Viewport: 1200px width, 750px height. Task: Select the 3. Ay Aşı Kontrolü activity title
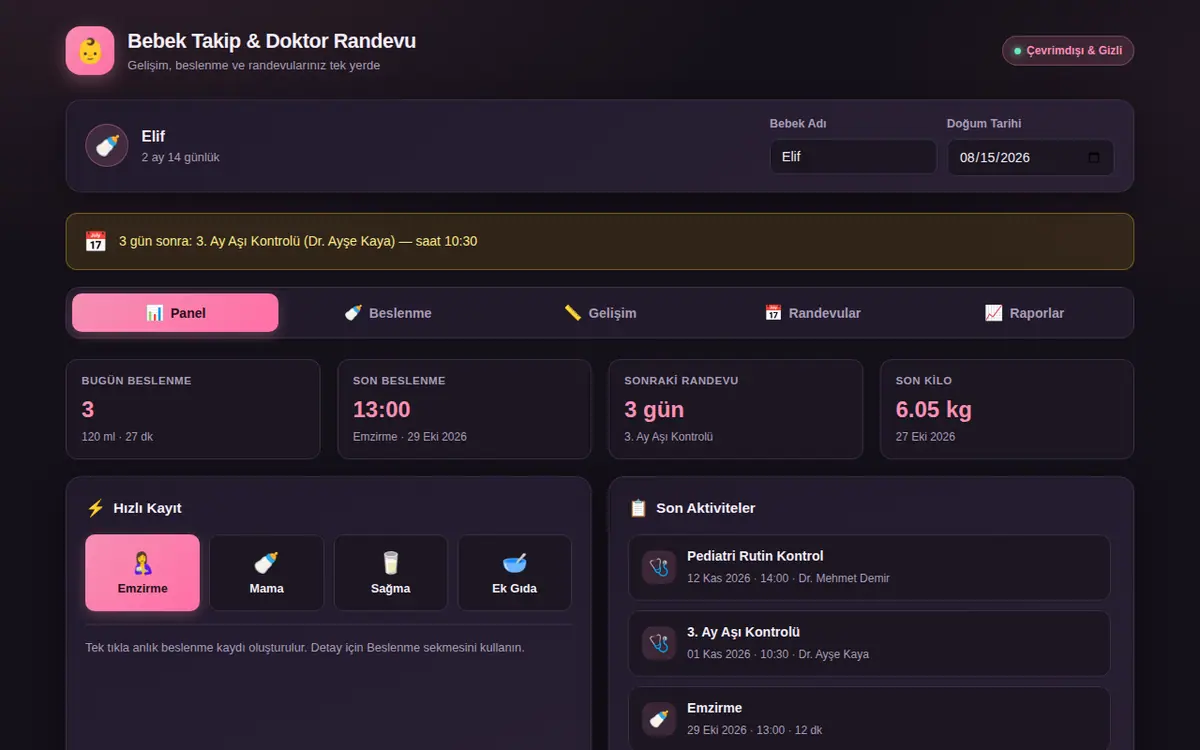click(x=743, y=632)
